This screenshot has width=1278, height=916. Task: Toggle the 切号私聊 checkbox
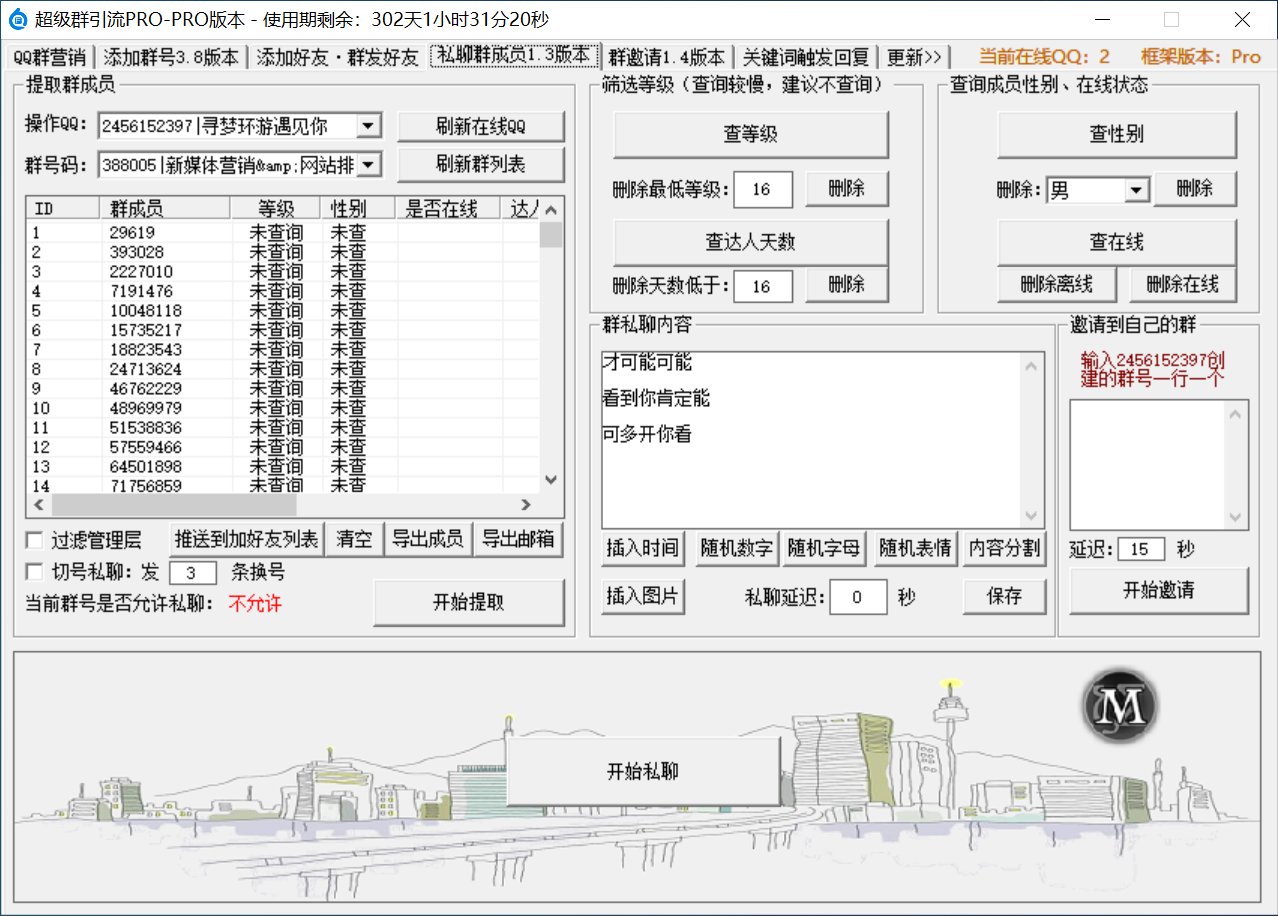[35, 572]
